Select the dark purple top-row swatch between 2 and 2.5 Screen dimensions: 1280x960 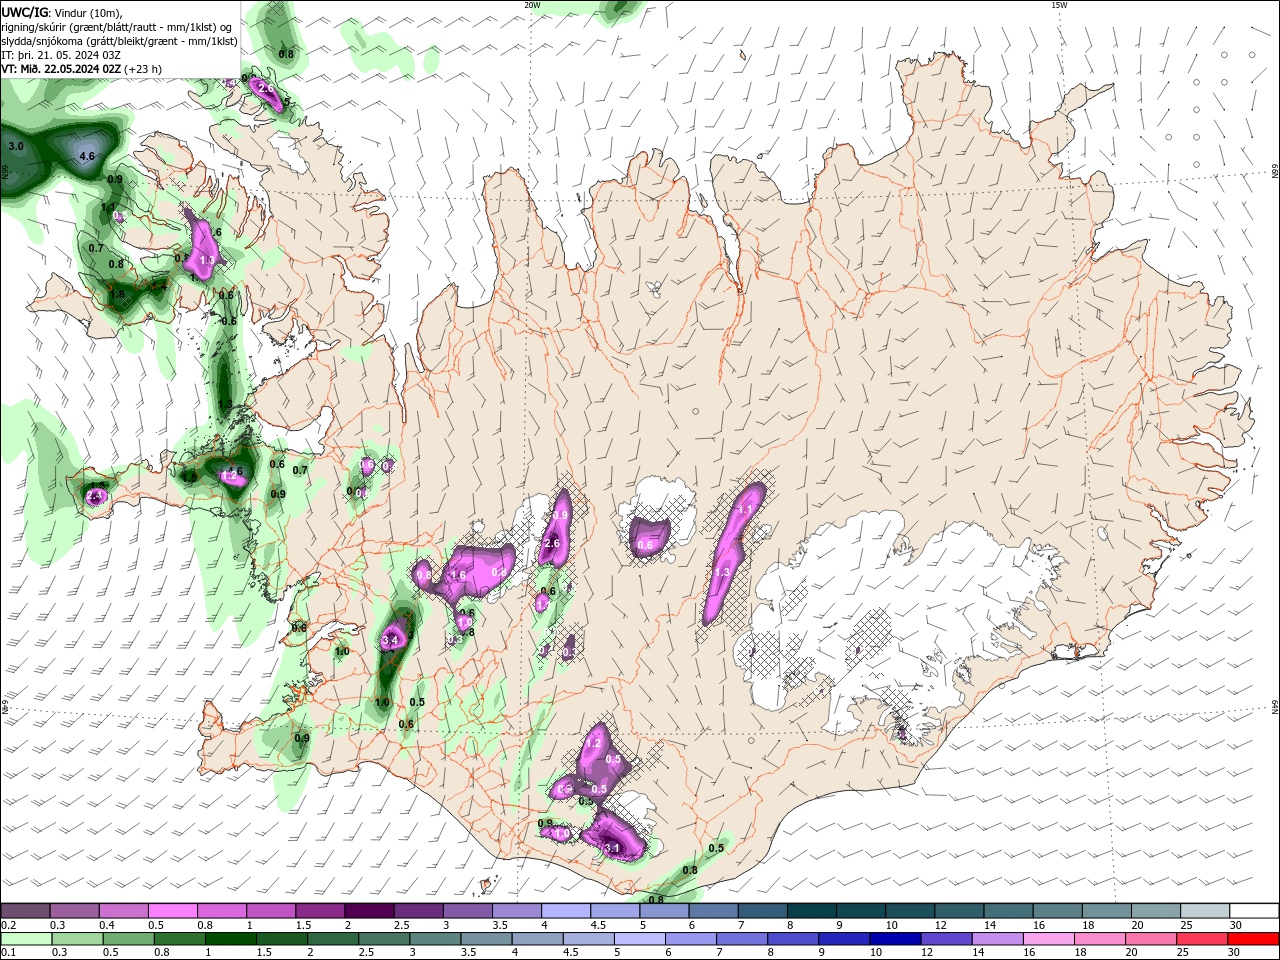(368, 911)
